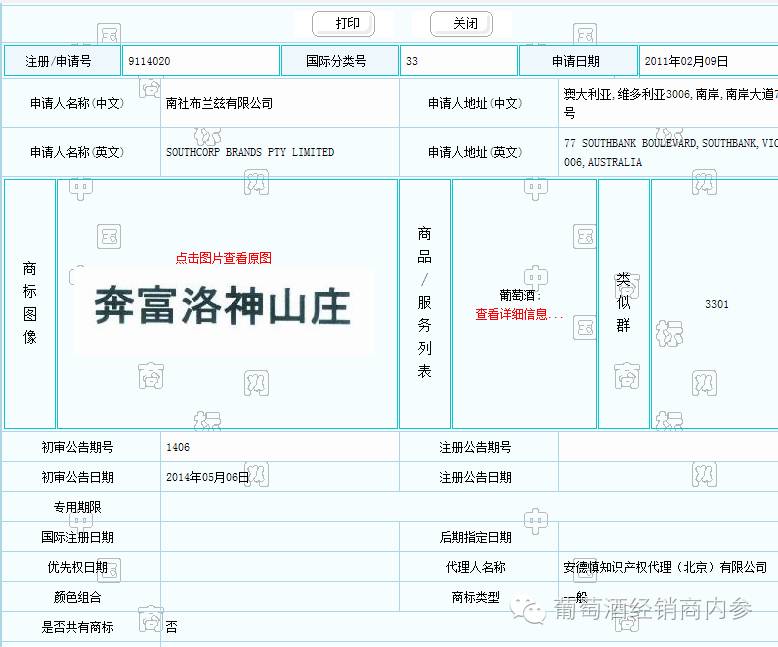
Task: Click the 代理人名称 label
Action: pyautogui.click(x=475, y=567)
